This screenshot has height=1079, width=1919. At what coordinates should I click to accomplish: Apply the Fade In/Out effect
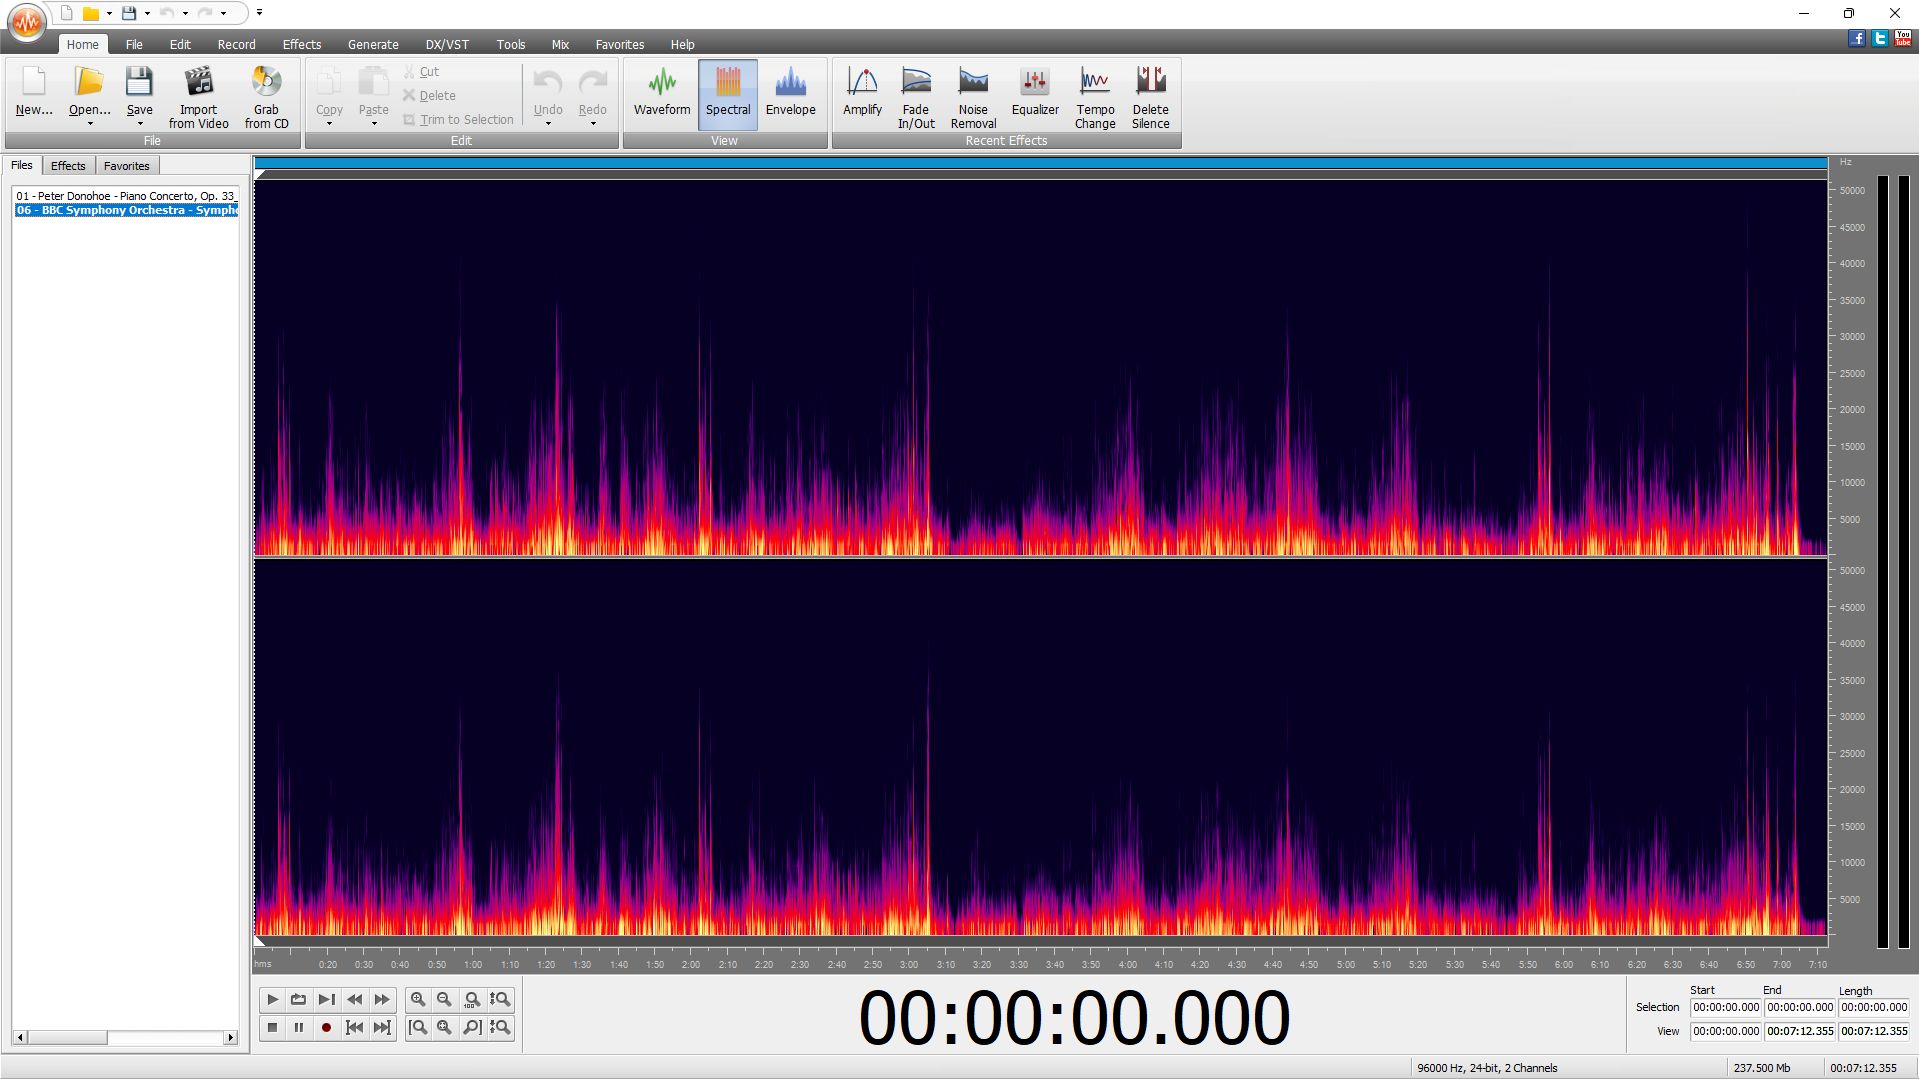point(915,96)
